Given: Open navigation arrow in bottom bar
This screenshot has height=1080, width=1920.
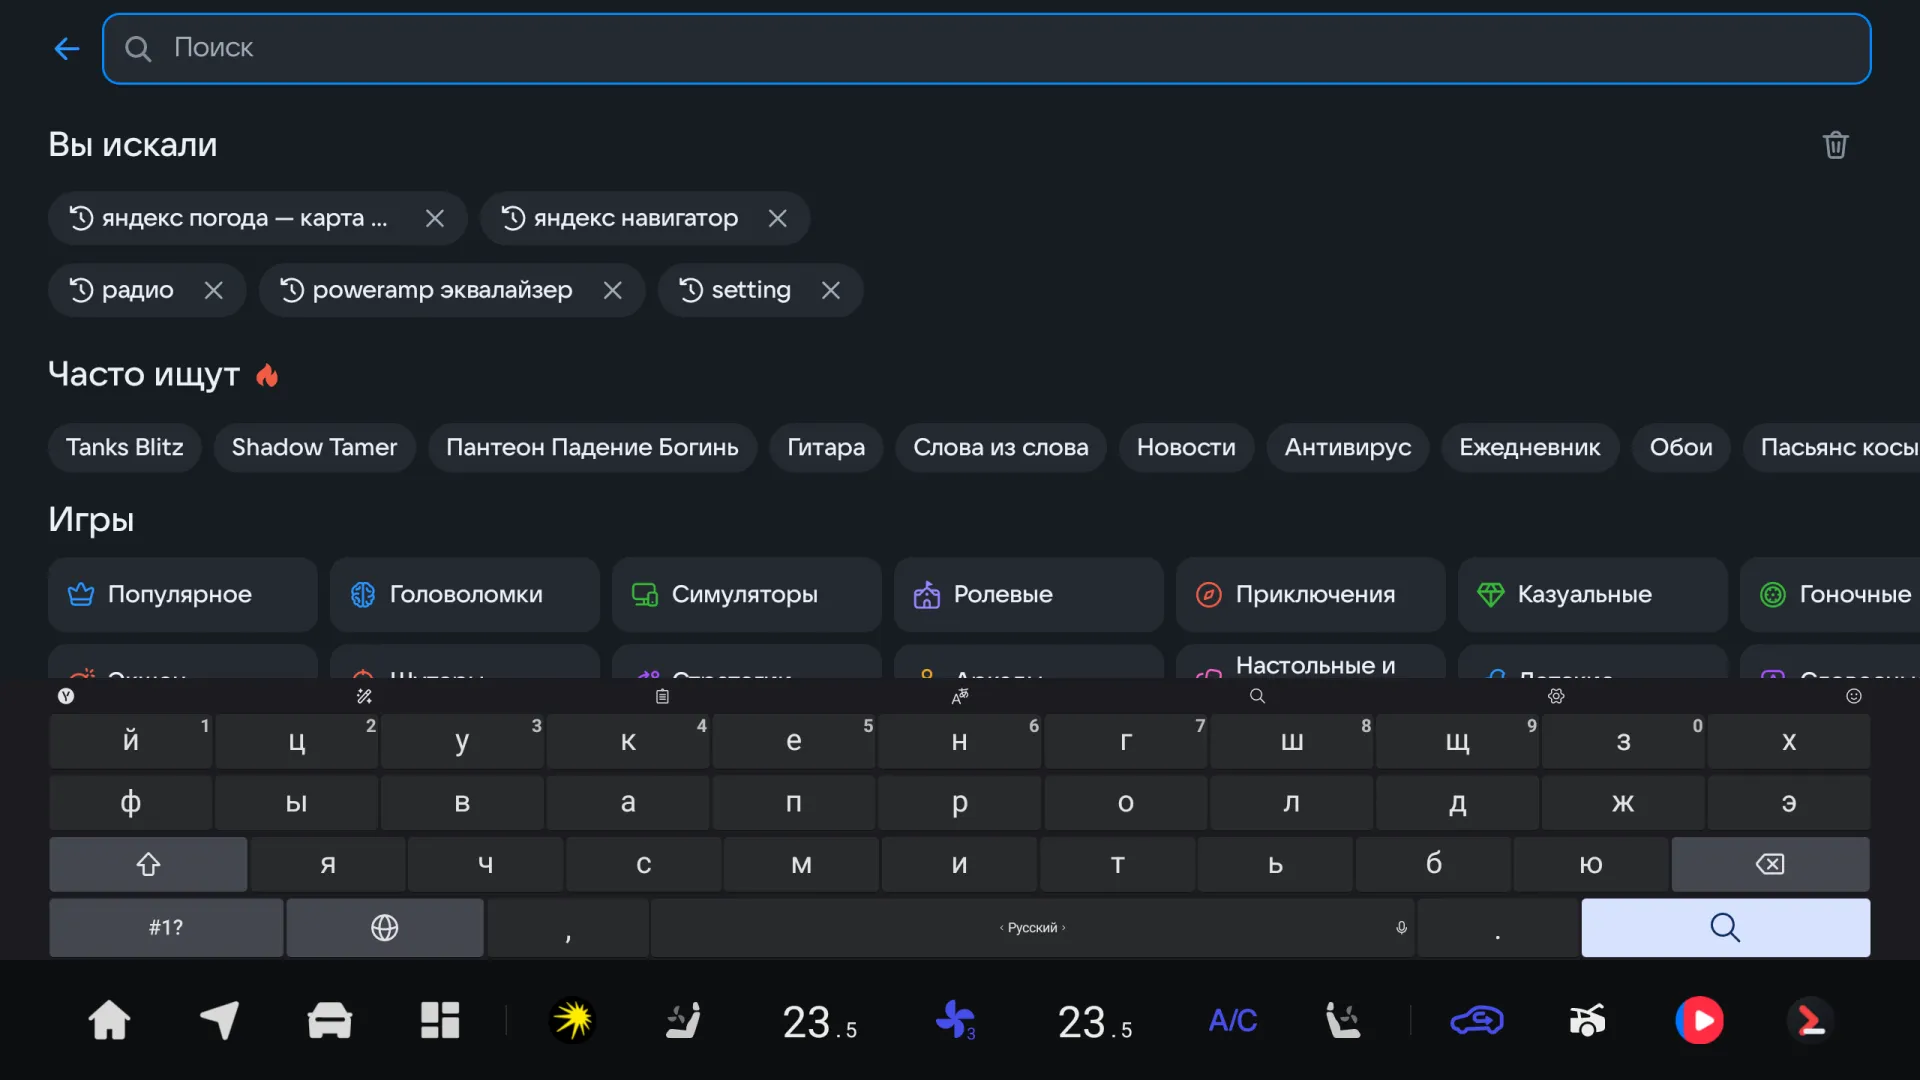Looking at the screenshot, I should point(219,1021).
